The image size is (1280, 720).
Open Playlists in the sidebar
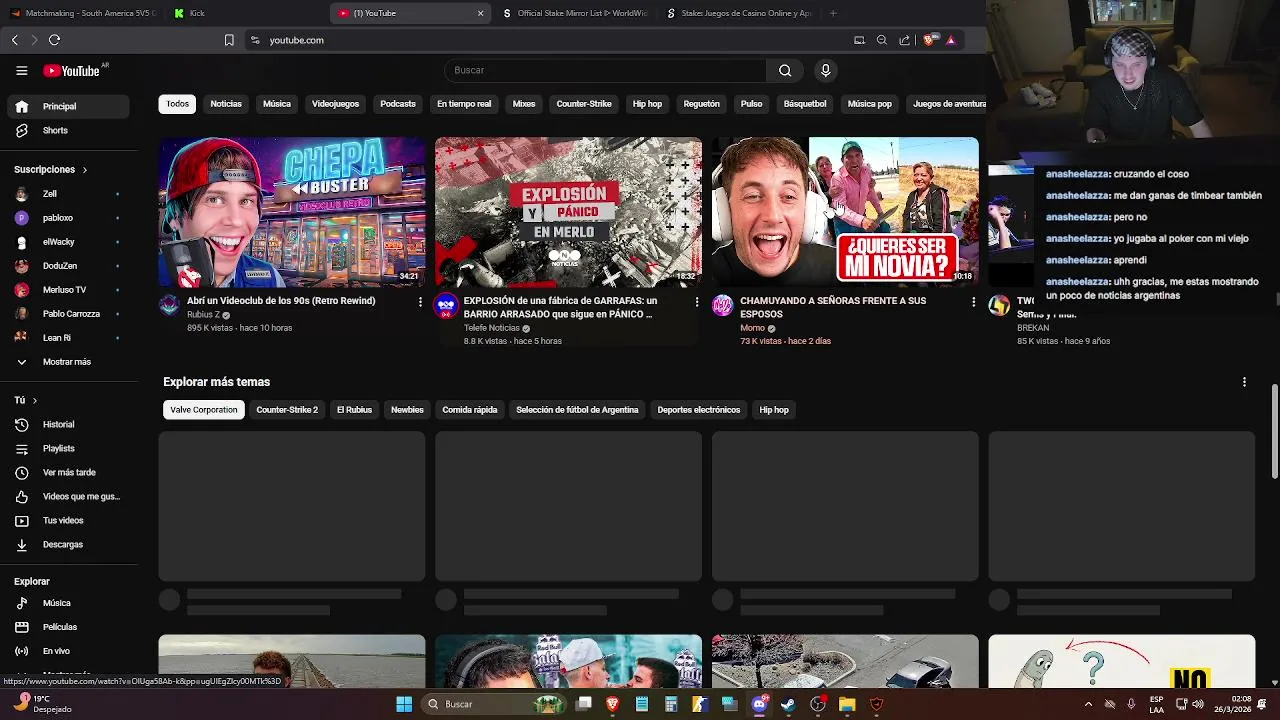tap(68, 448)
